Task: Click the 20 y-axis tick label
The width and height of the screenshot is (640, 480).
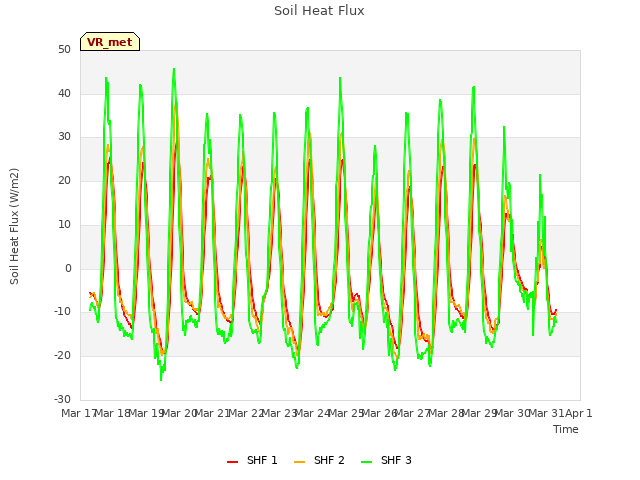Action: click(64, 180)
